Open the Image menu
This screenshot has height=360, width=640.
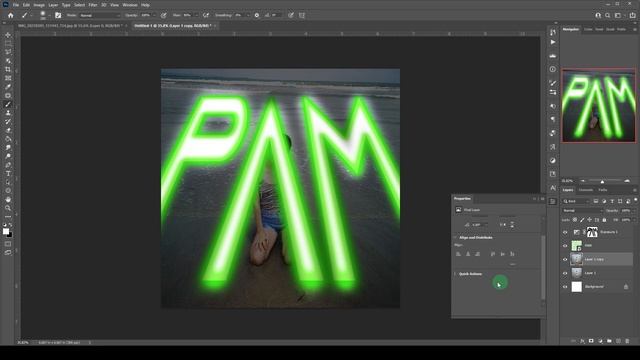click(x=39, y=5)
